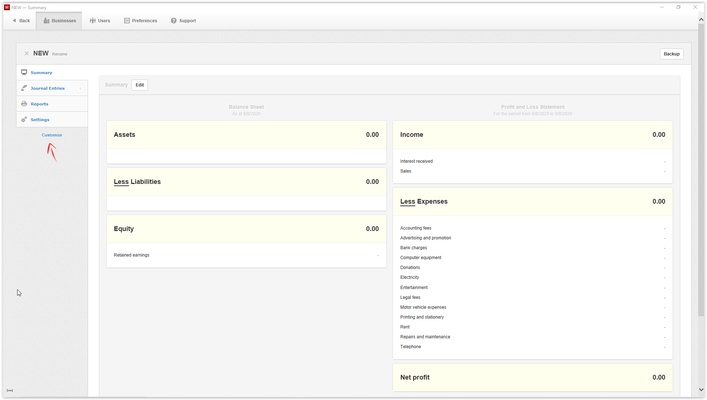Click the Equity 0.00 total

(x=372, y=229)
